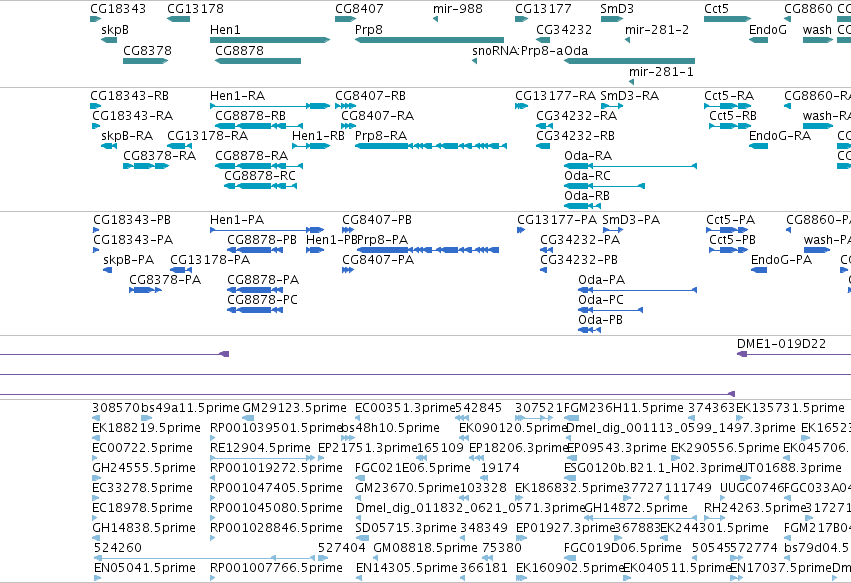Select the Prp8-RA transcript glyph

pyautogui.click(x=431, y=146)
